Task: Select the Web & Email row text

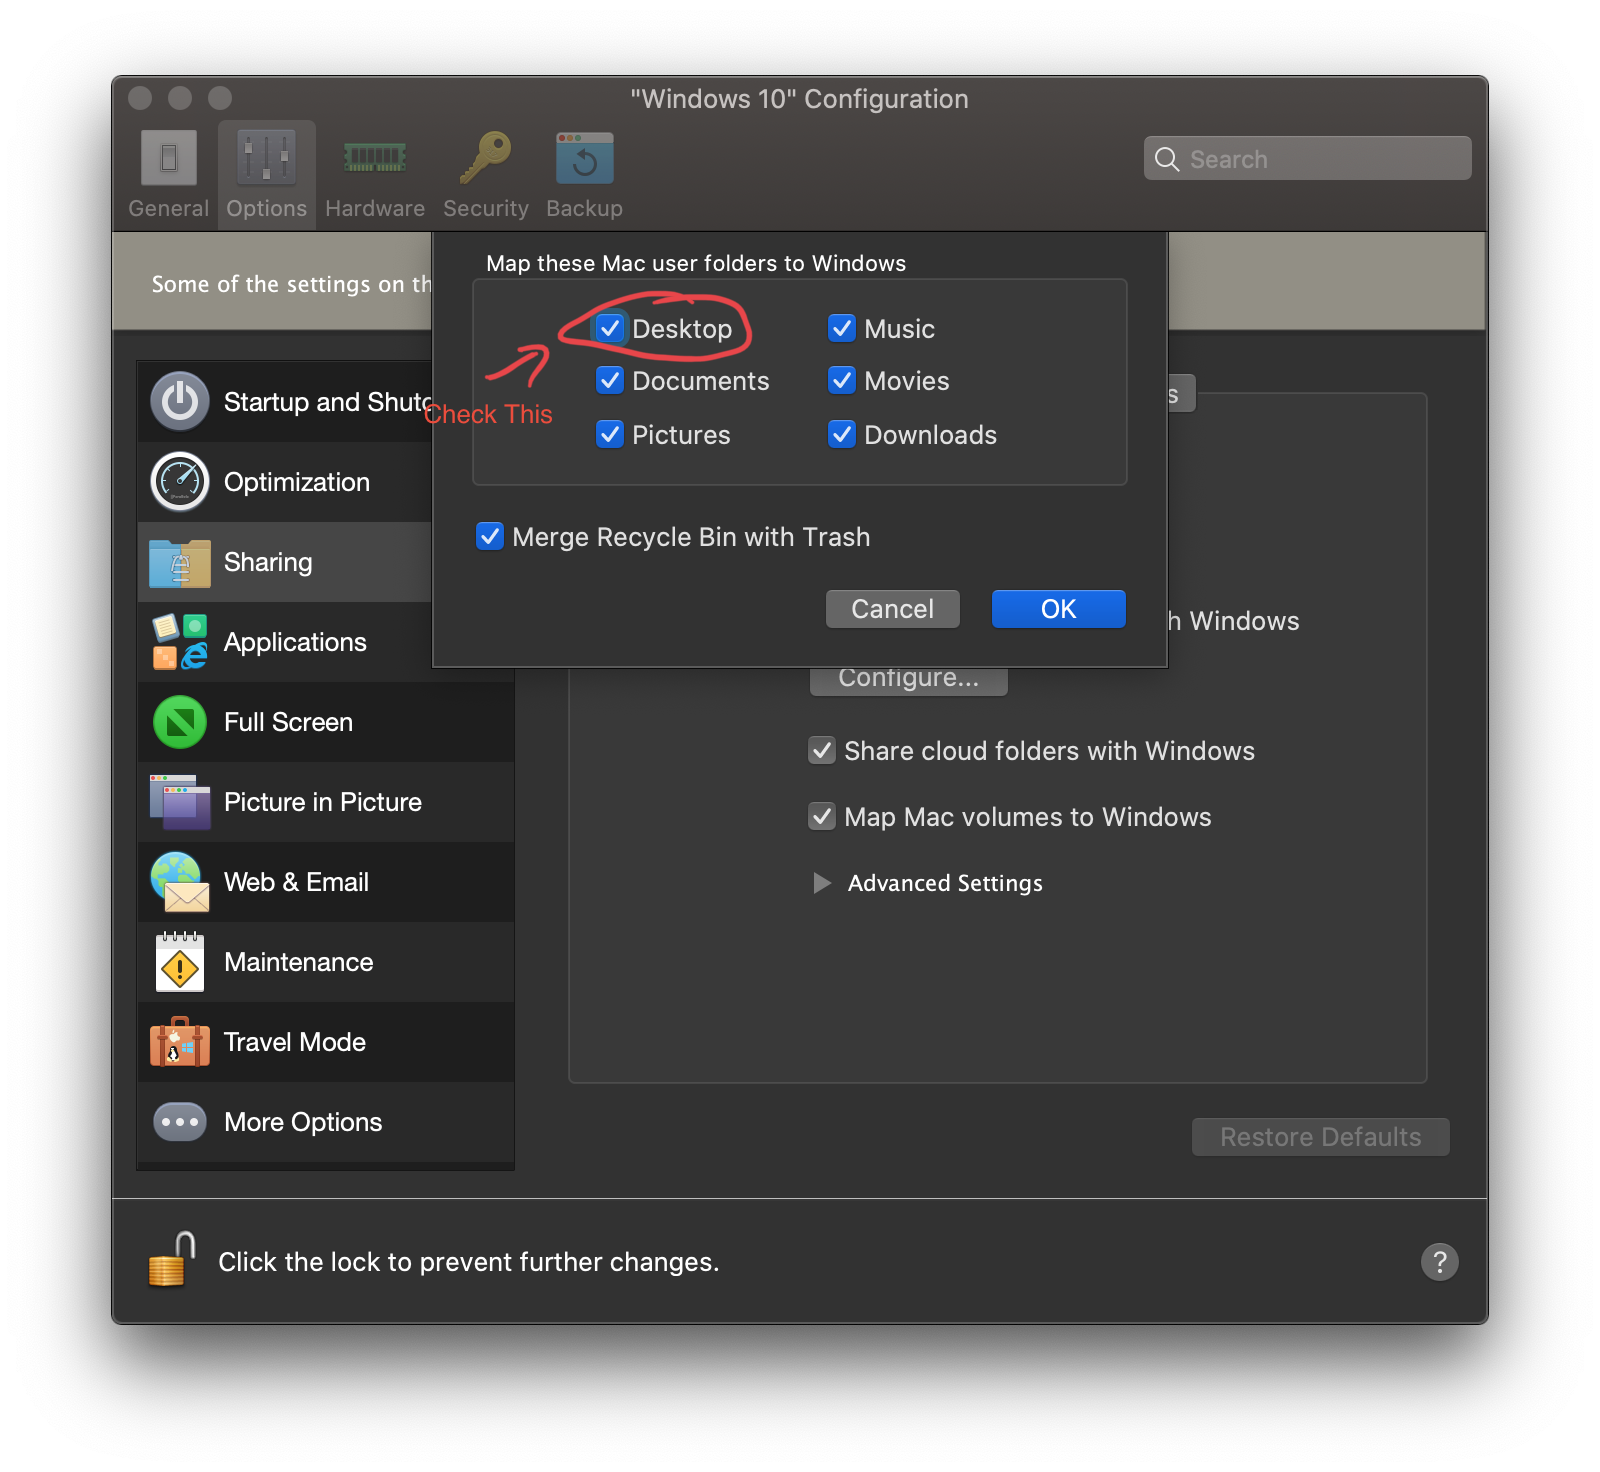Action: (x=297, y=882)
